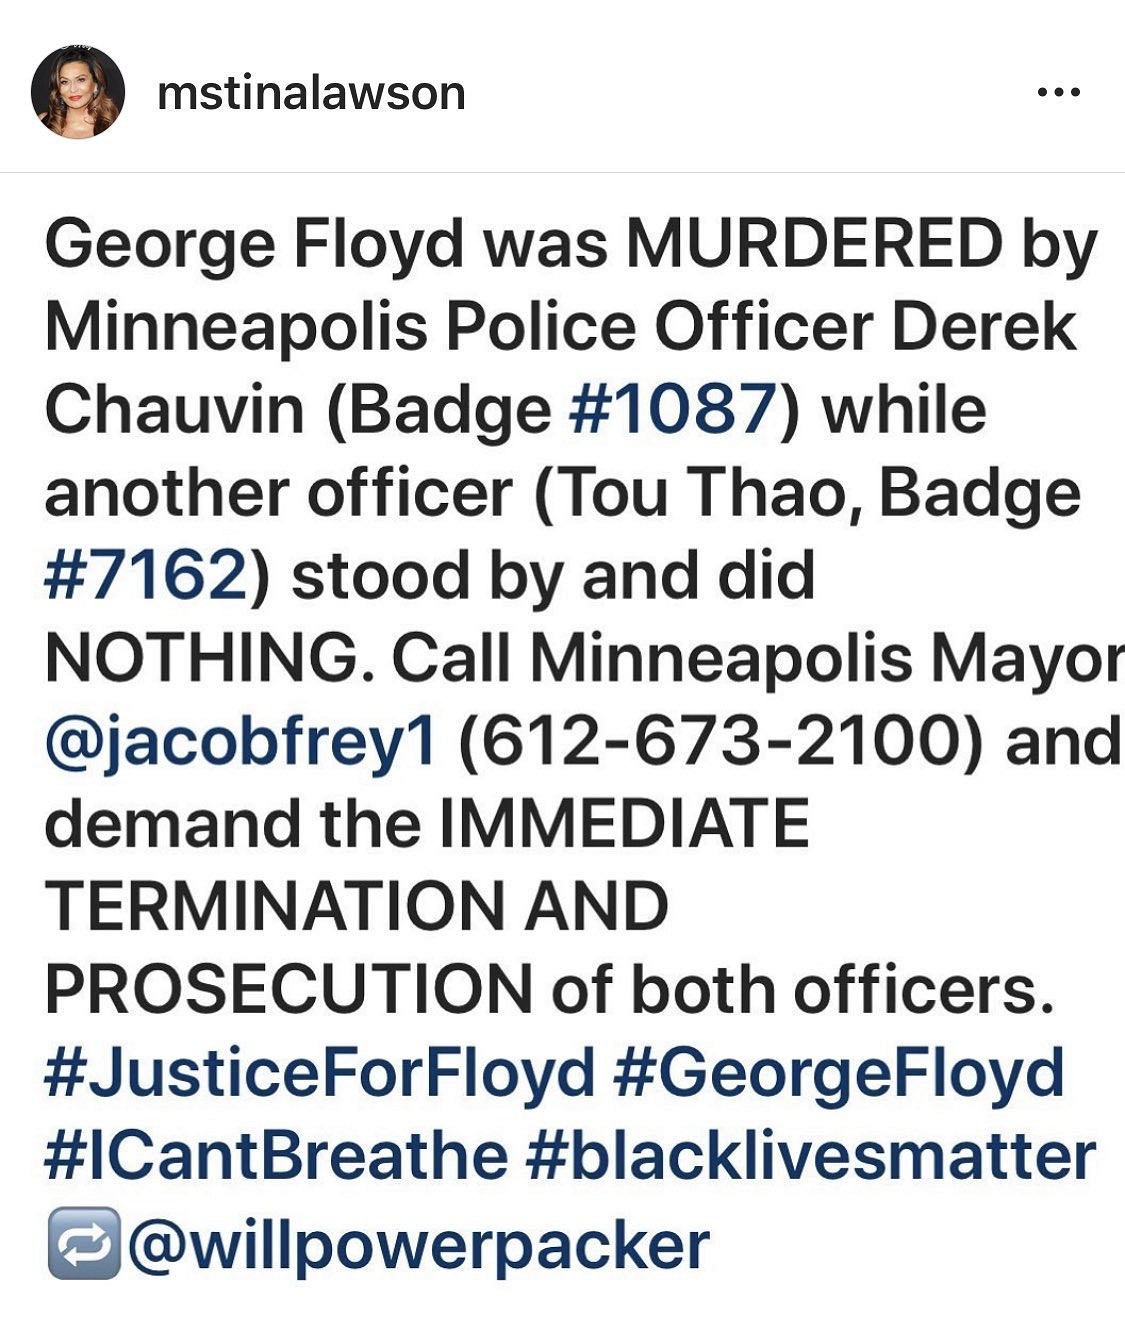
Task: Tap the phone number 612-673-2100
Action: click(719, 743)
